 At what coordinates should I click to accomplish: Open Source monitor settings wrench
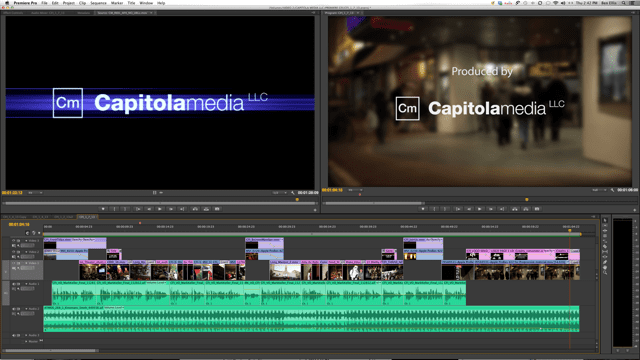click(293, 193)
